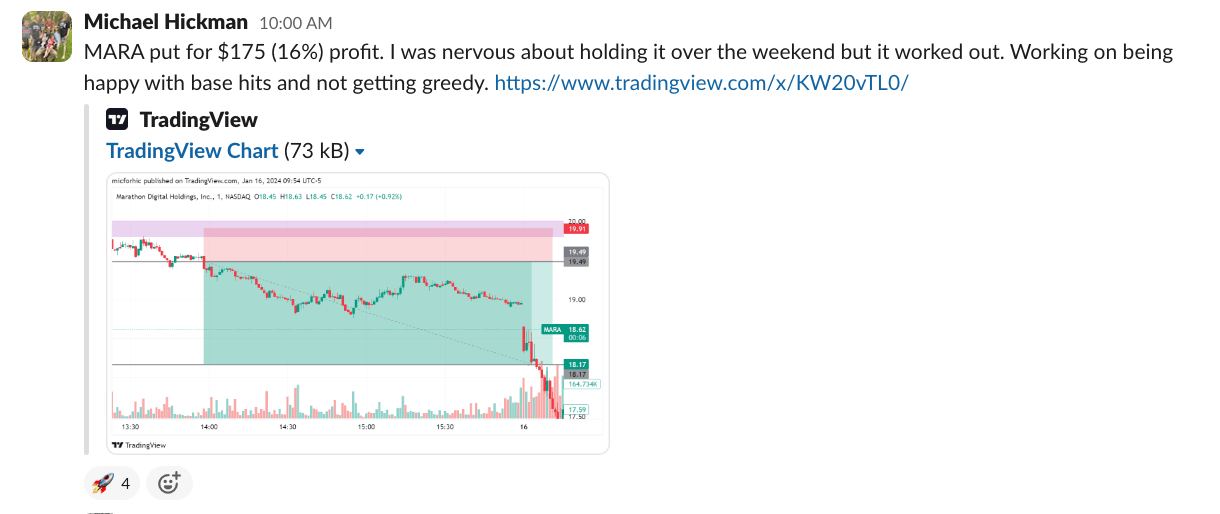
Task: Click Michael Hickman's profile avatar
Action: [x=46, y=37]
